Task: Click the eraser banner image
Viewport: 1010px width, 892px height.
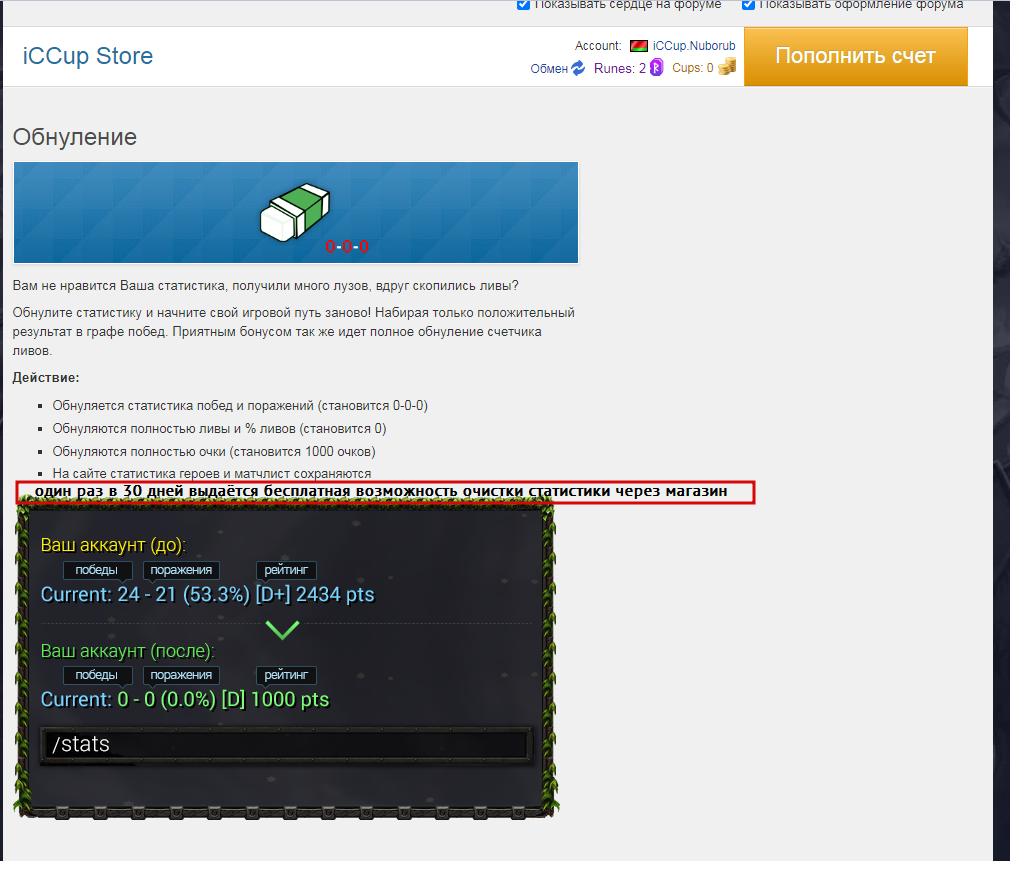Action: click(x=296, y=213)
